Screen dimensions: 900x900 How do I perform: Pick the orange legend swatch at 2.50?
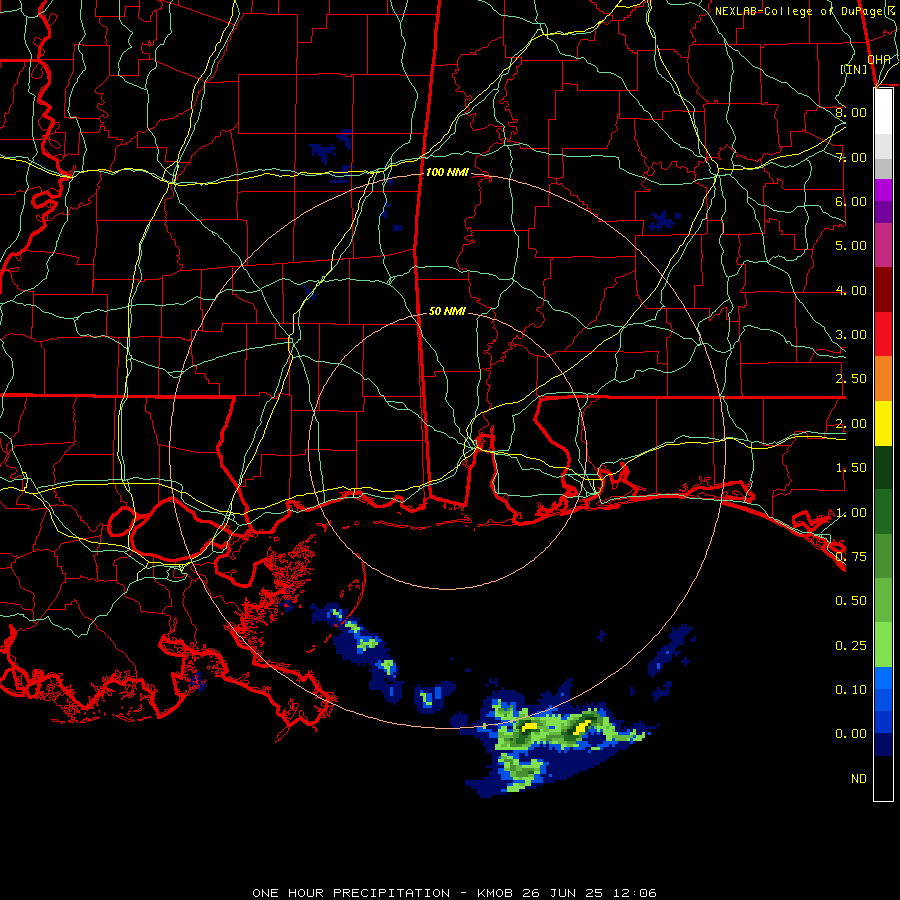(883, 379)
